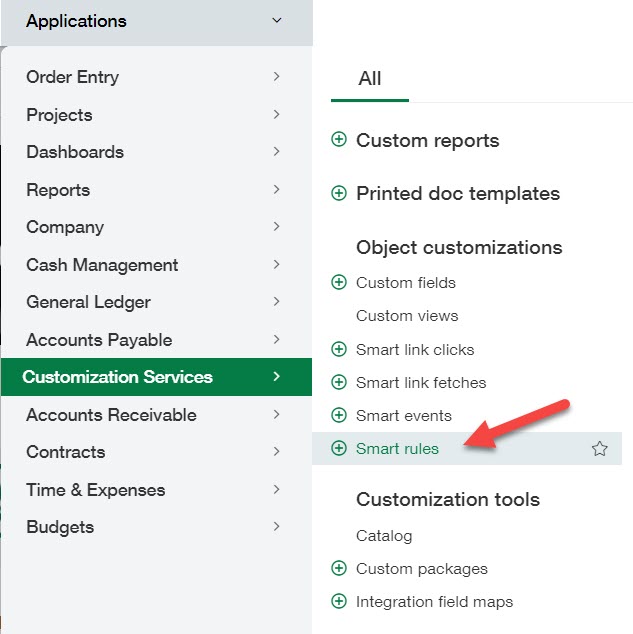Open the Catalog link
Screen dimensions: 633x634
tap(384, 535)
